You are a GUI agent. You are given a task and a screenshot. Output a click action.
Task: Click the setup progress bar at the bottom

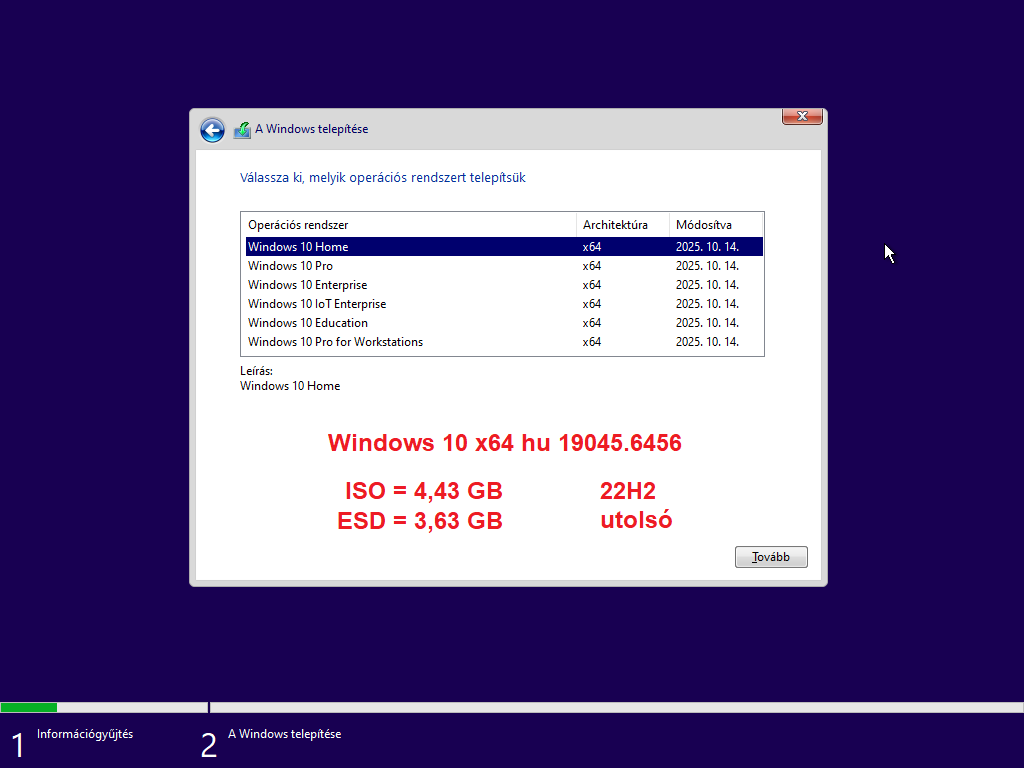point(512,707)
